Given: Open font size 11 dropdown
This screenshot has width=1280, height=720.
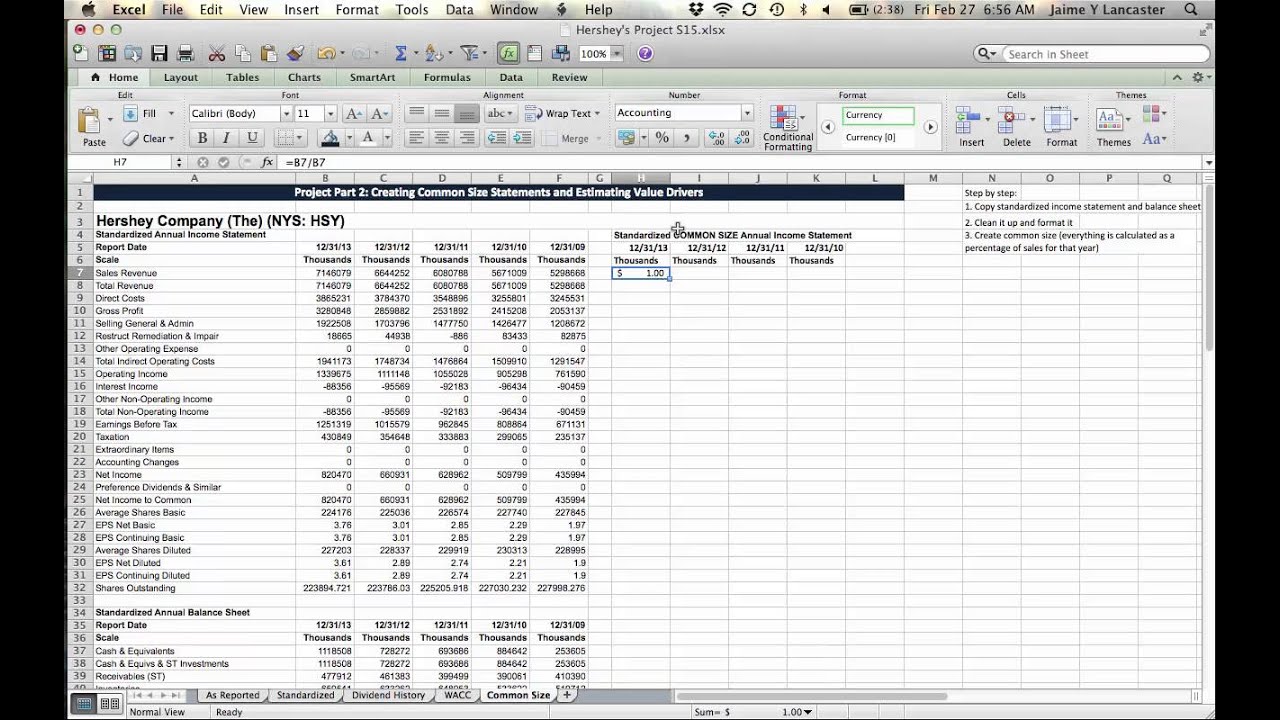Looking at the screenshot, I should coord(332,114).
